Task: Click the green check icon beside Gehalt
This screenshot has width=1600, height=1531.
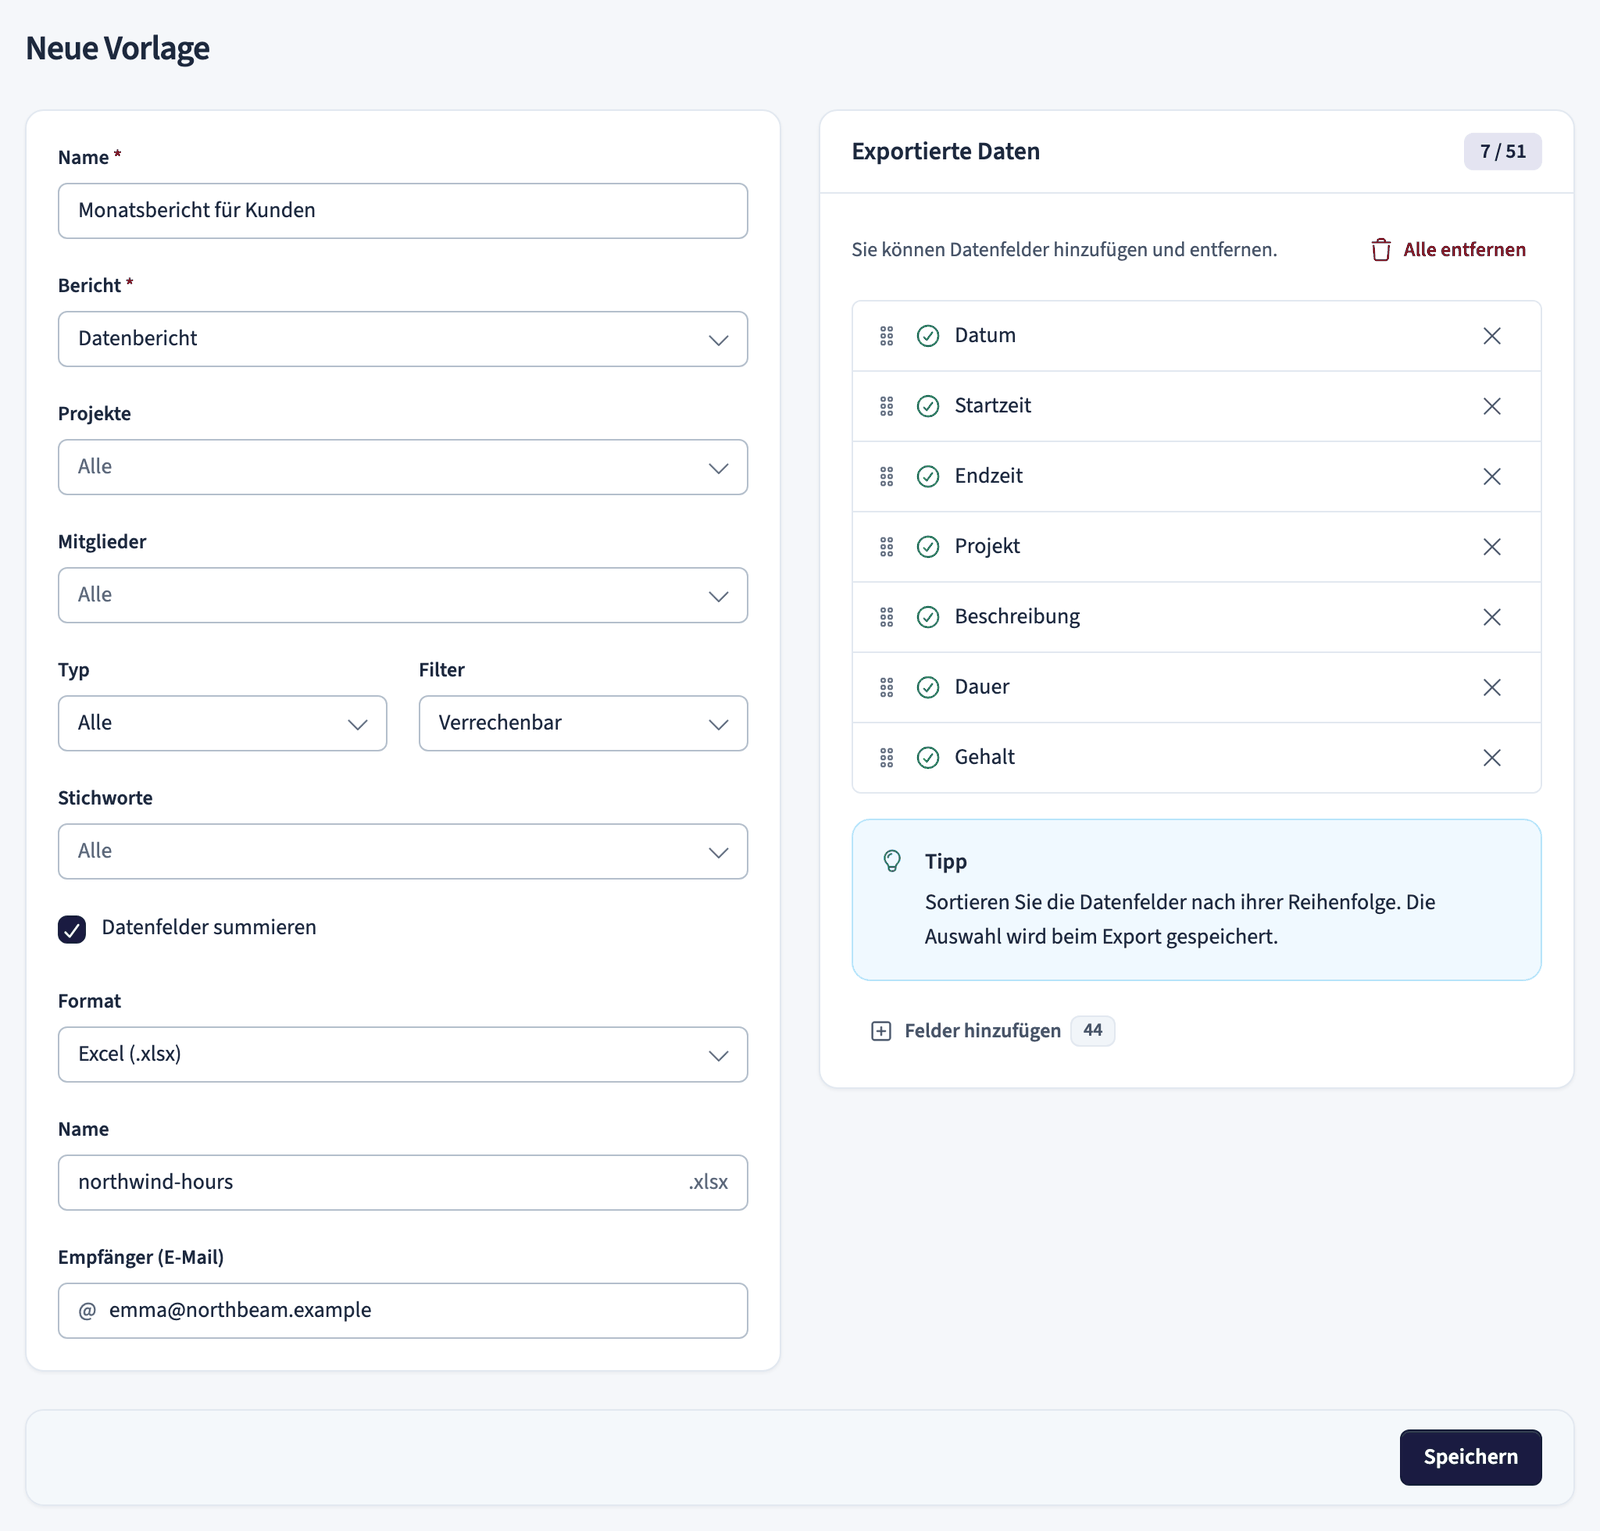Action: (x=928, y=757)
